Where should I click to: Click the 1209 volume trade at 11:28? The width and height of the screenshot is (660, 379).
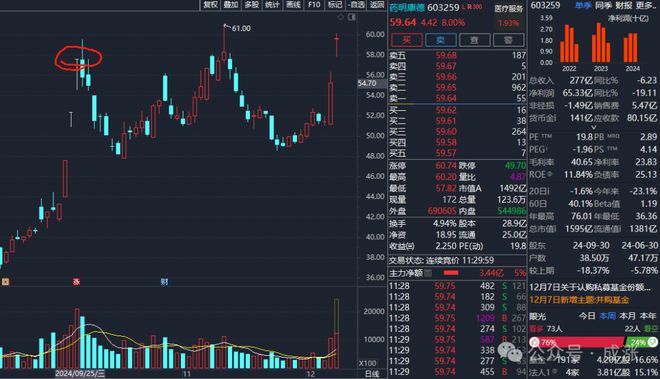(x=485, y=318)
